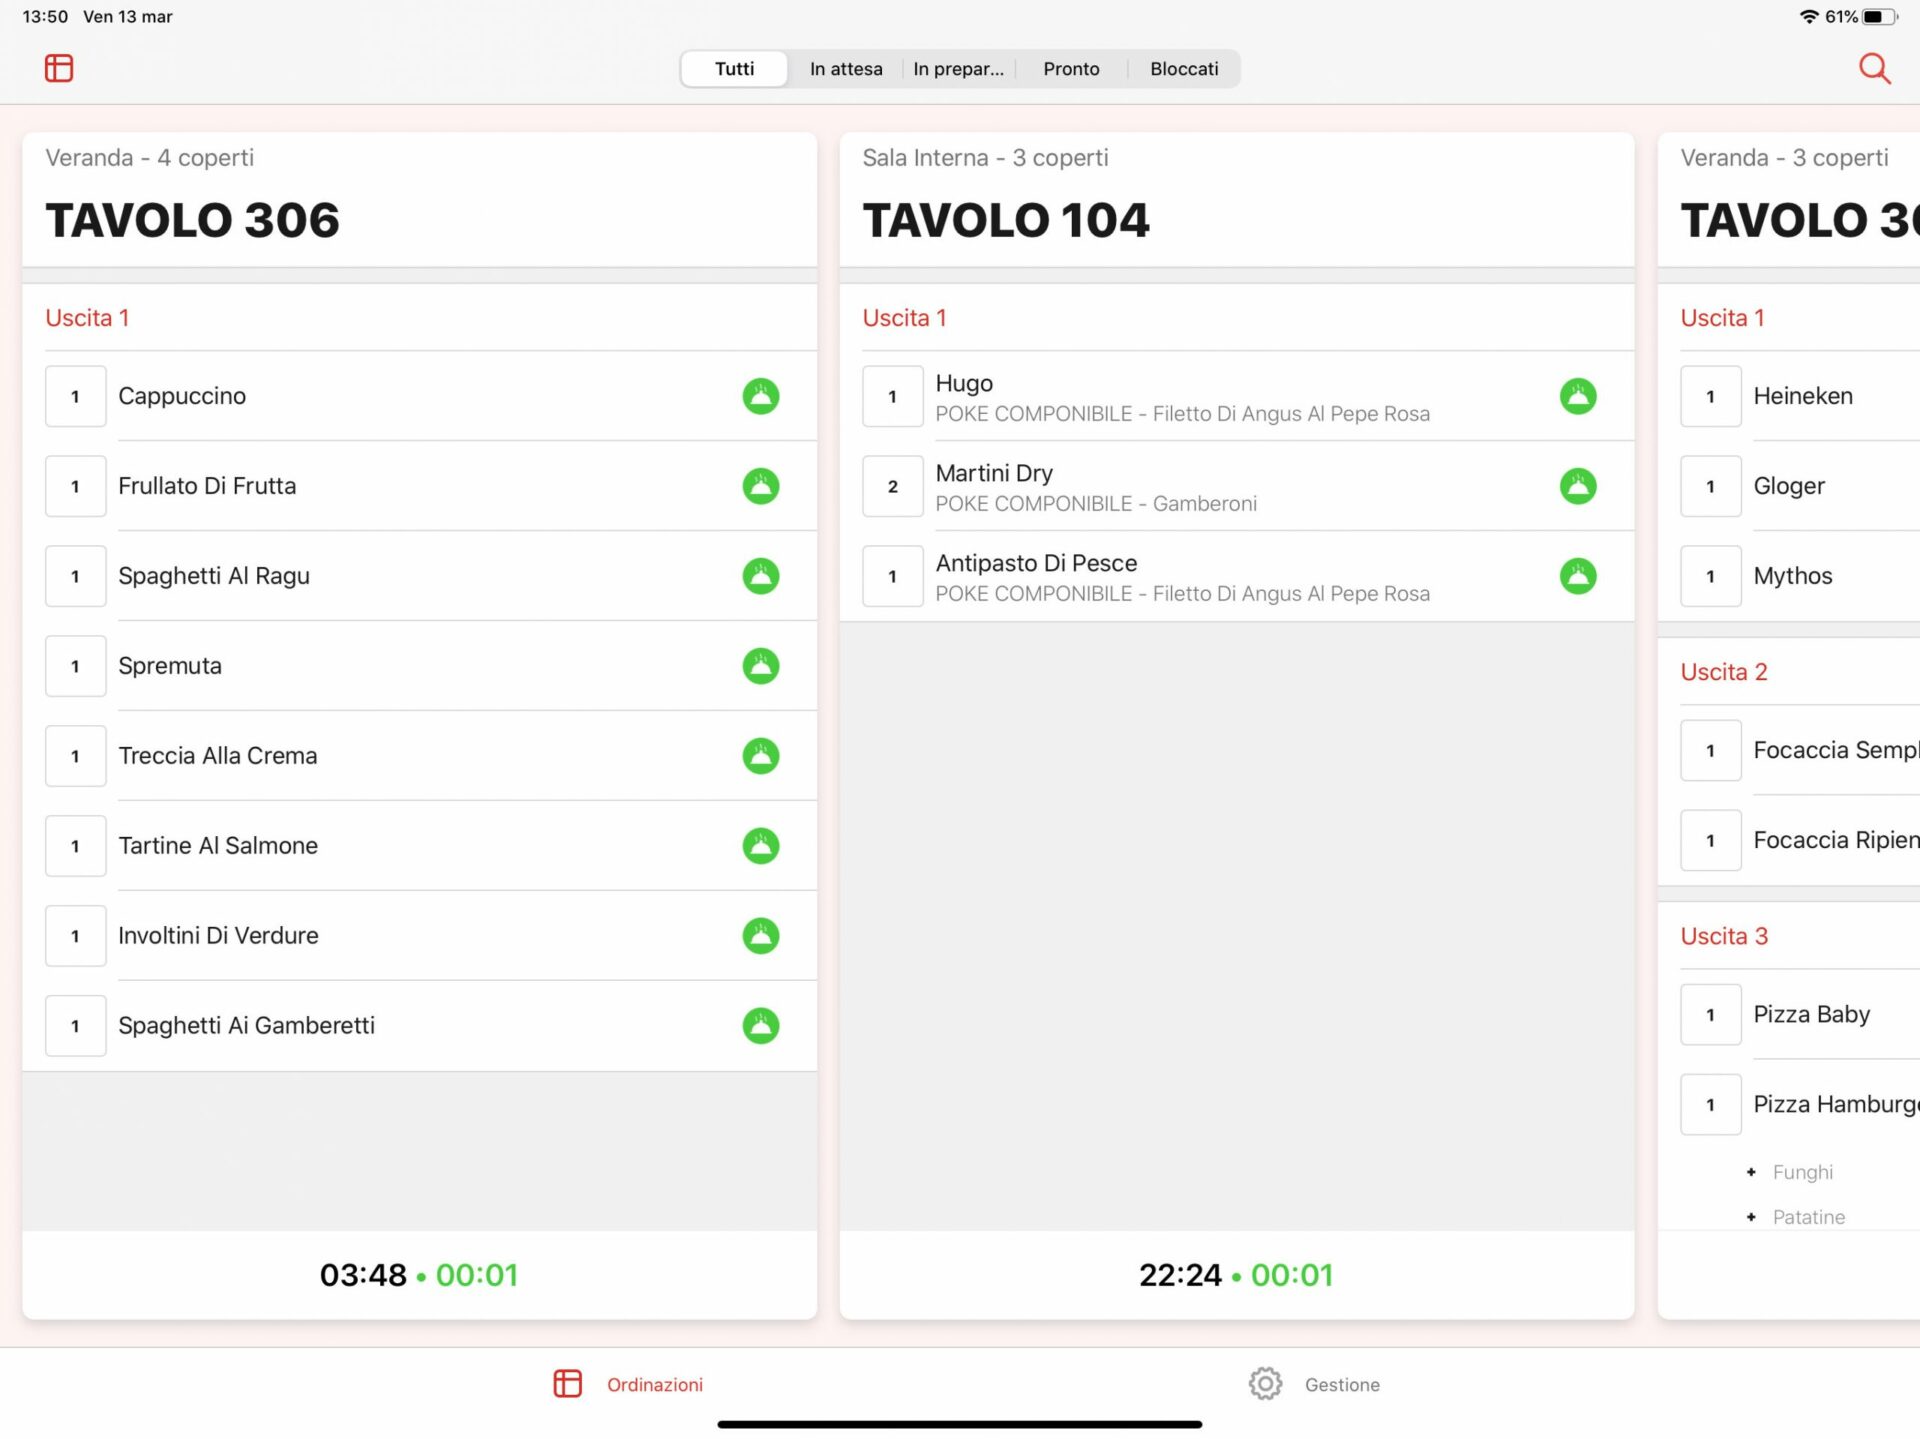This screenshot has height=1439, width=1920.
Task: Switch to the Pronto tab
Action: tap(1071, 69)
